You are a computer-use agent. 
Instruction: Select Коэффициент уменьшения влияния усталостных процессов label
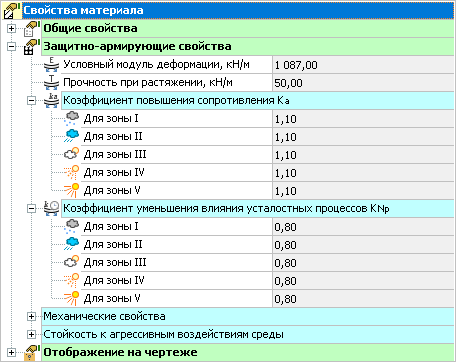coord(226,209)
